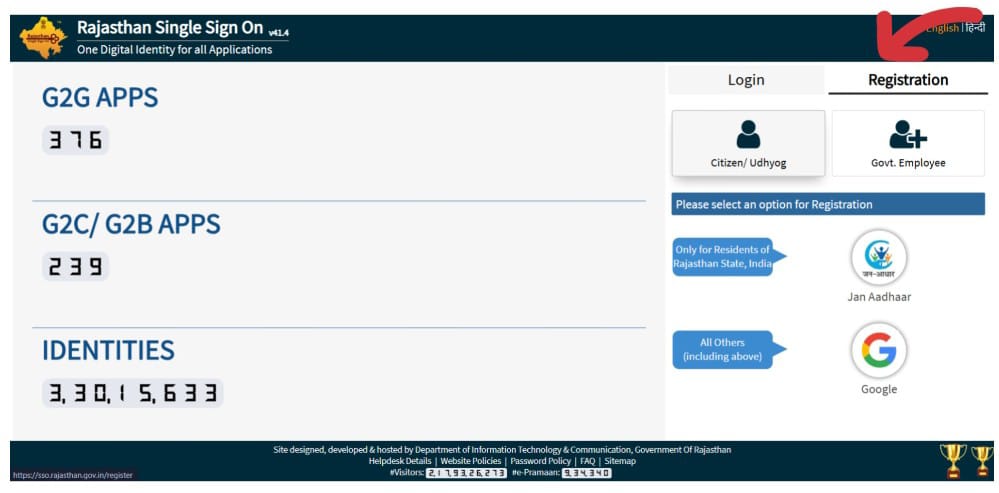
Task: Change language to Hindi
Action: click(x=975, y=28)
